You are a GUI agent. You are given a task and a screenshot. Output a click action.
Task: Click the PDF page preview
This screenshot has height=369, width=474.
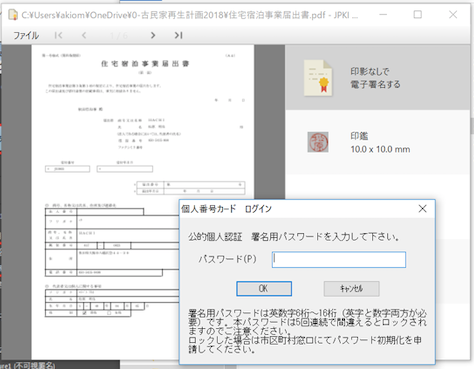(143, 202)
